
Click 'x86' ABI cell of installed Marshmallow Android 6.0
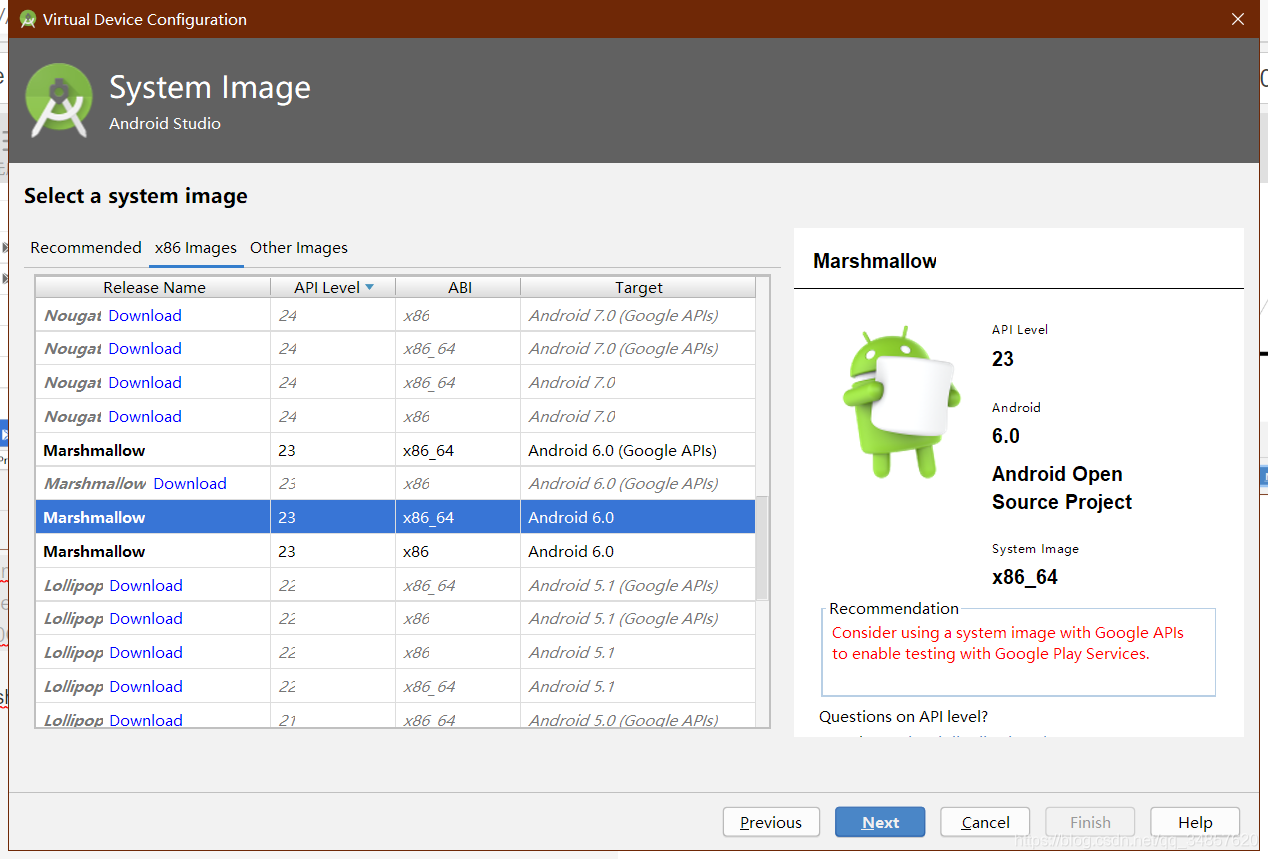point(458,552)
